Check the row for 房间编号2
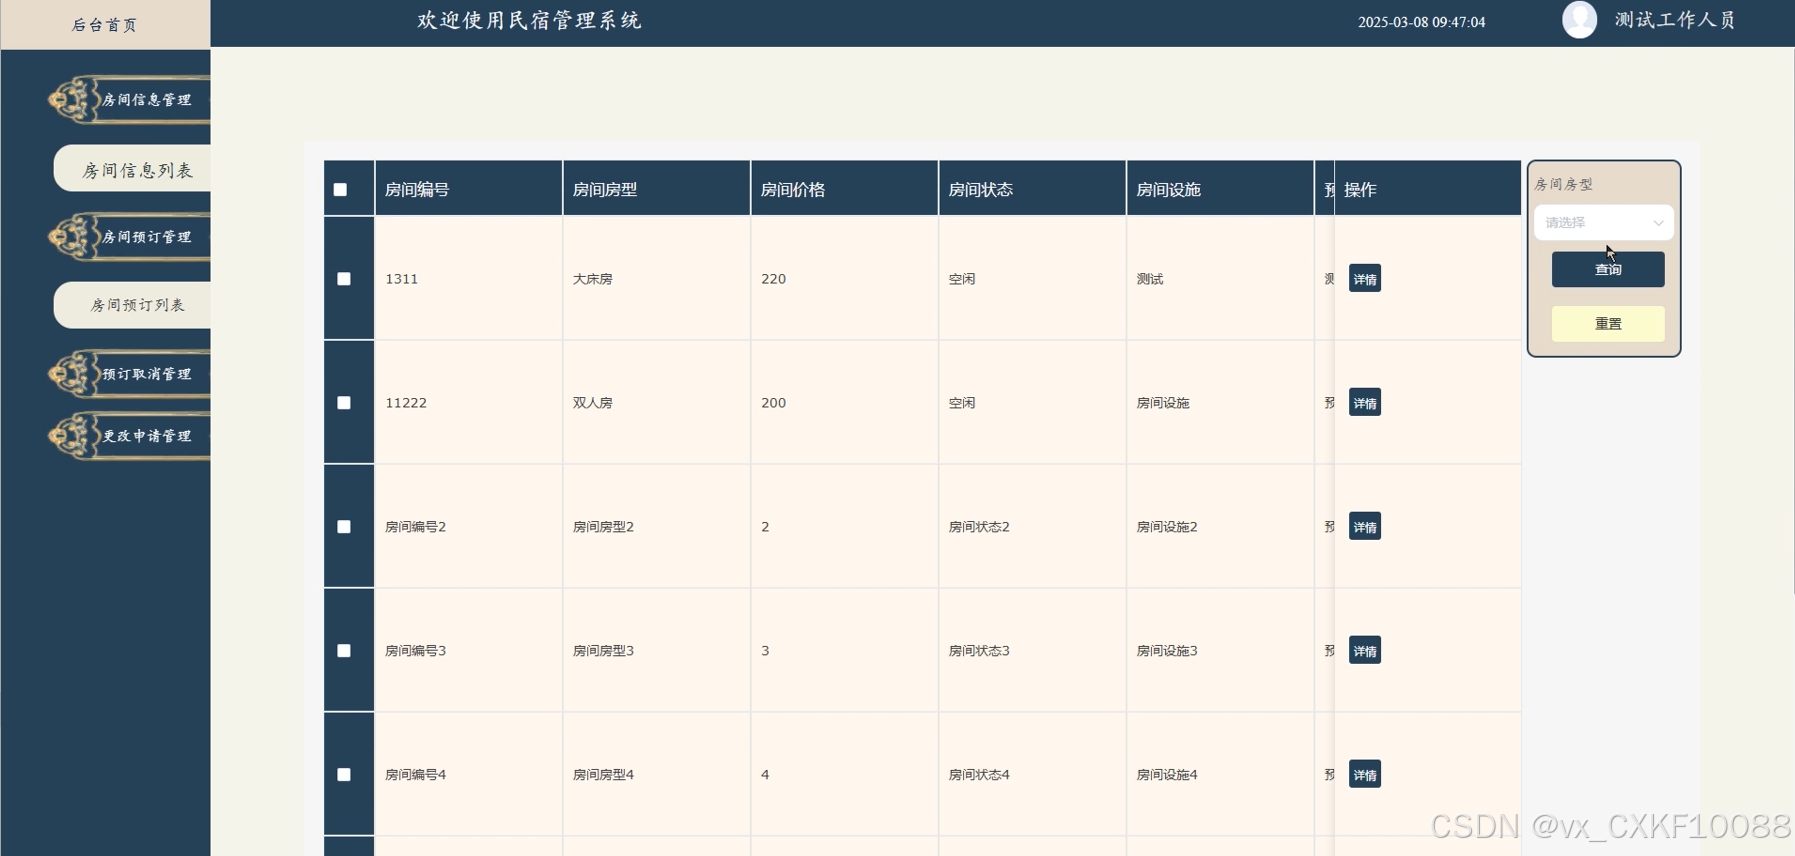 tap(344, 527)
